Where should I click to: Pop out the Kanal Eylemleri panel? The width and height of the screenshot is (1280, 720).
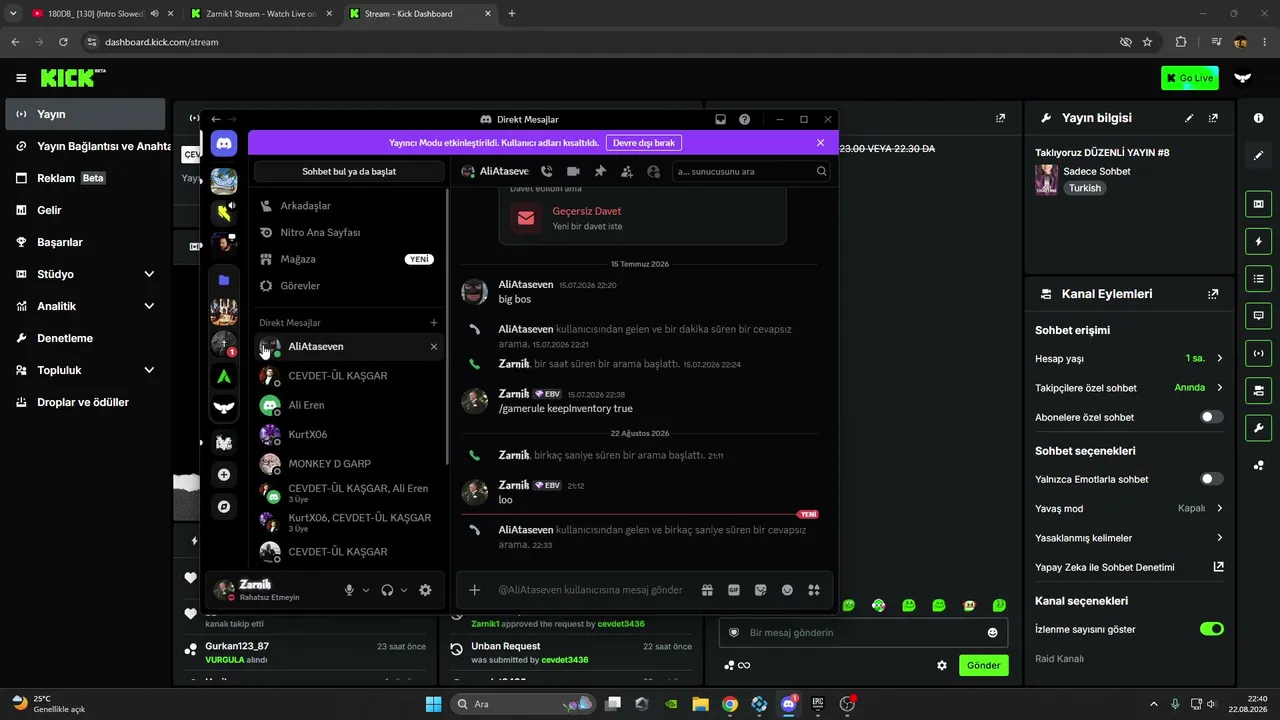tap(1213, 294)
